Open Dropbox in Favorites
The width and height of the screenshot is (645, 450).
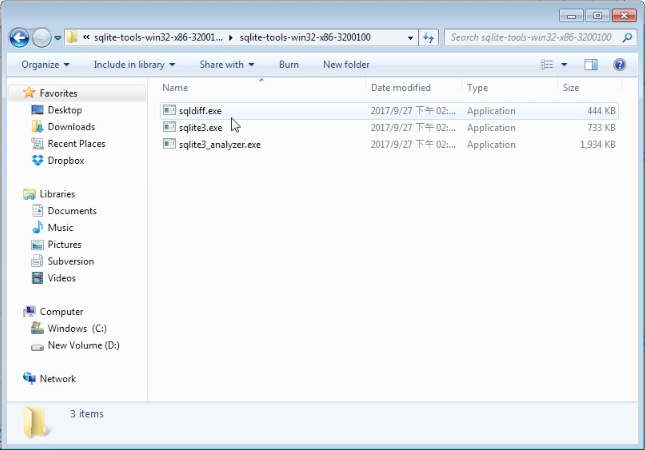[66, 160]
